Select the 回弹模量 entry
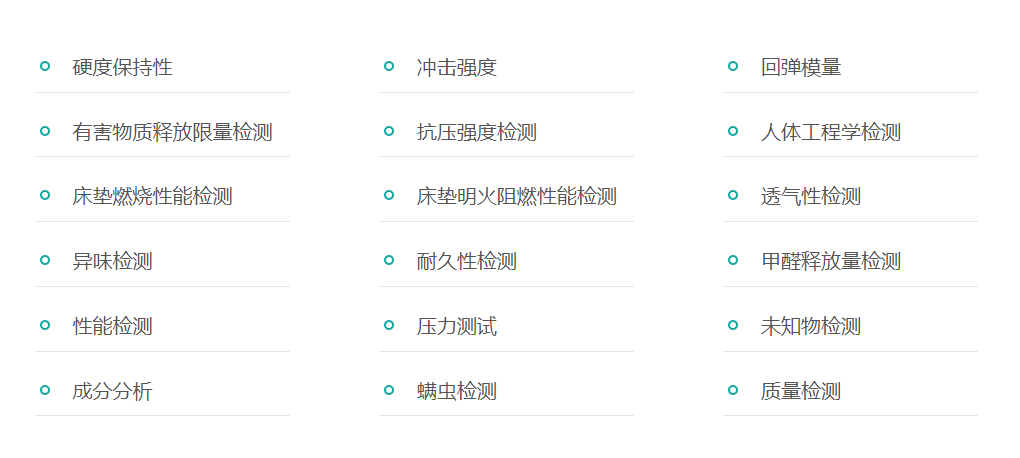 pos(800,68)
